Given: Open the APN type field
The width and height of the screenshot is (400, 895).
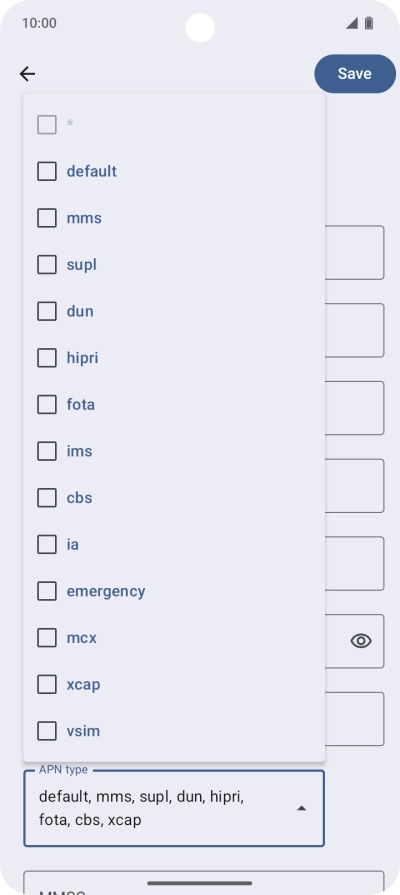Looking at the screenshot, I should click(x=174, y=808).
